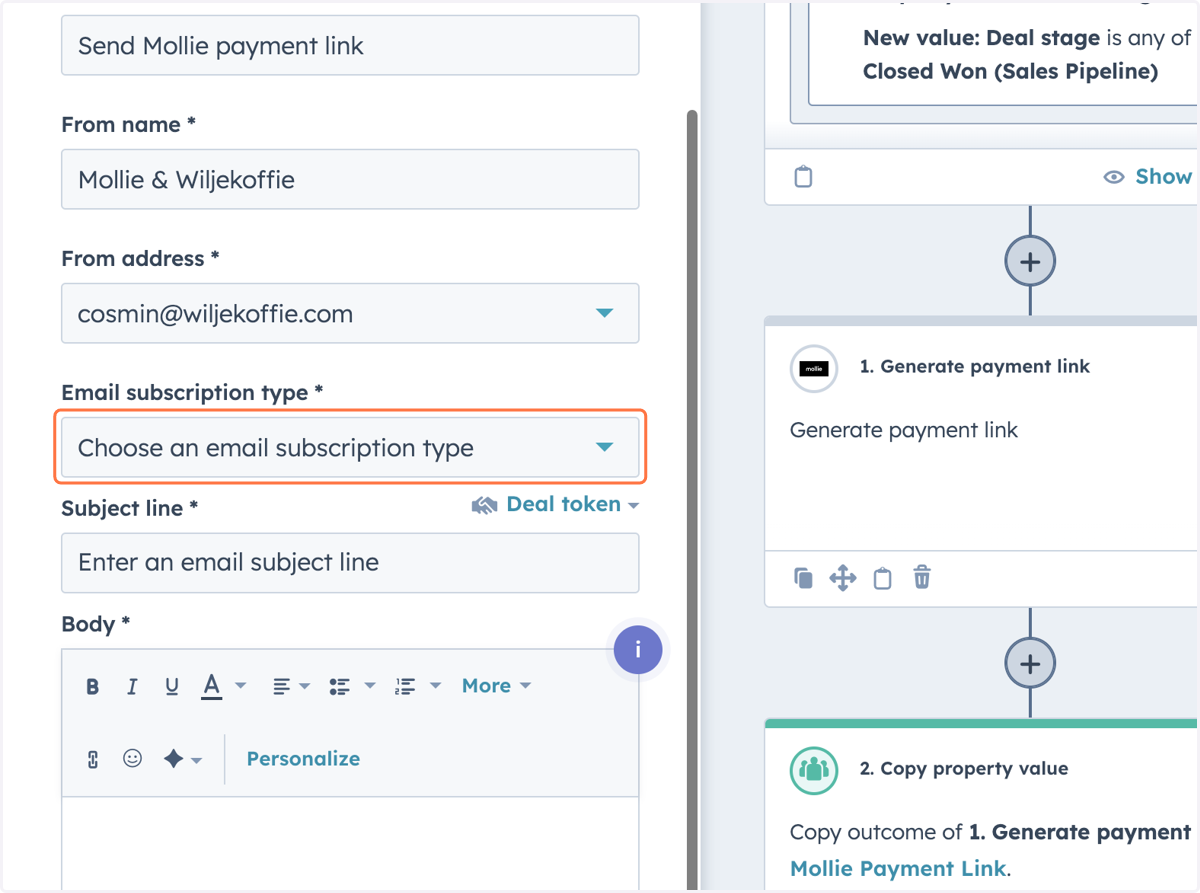Open bulleted list style dropdown arrow

[x=370, y=686]
